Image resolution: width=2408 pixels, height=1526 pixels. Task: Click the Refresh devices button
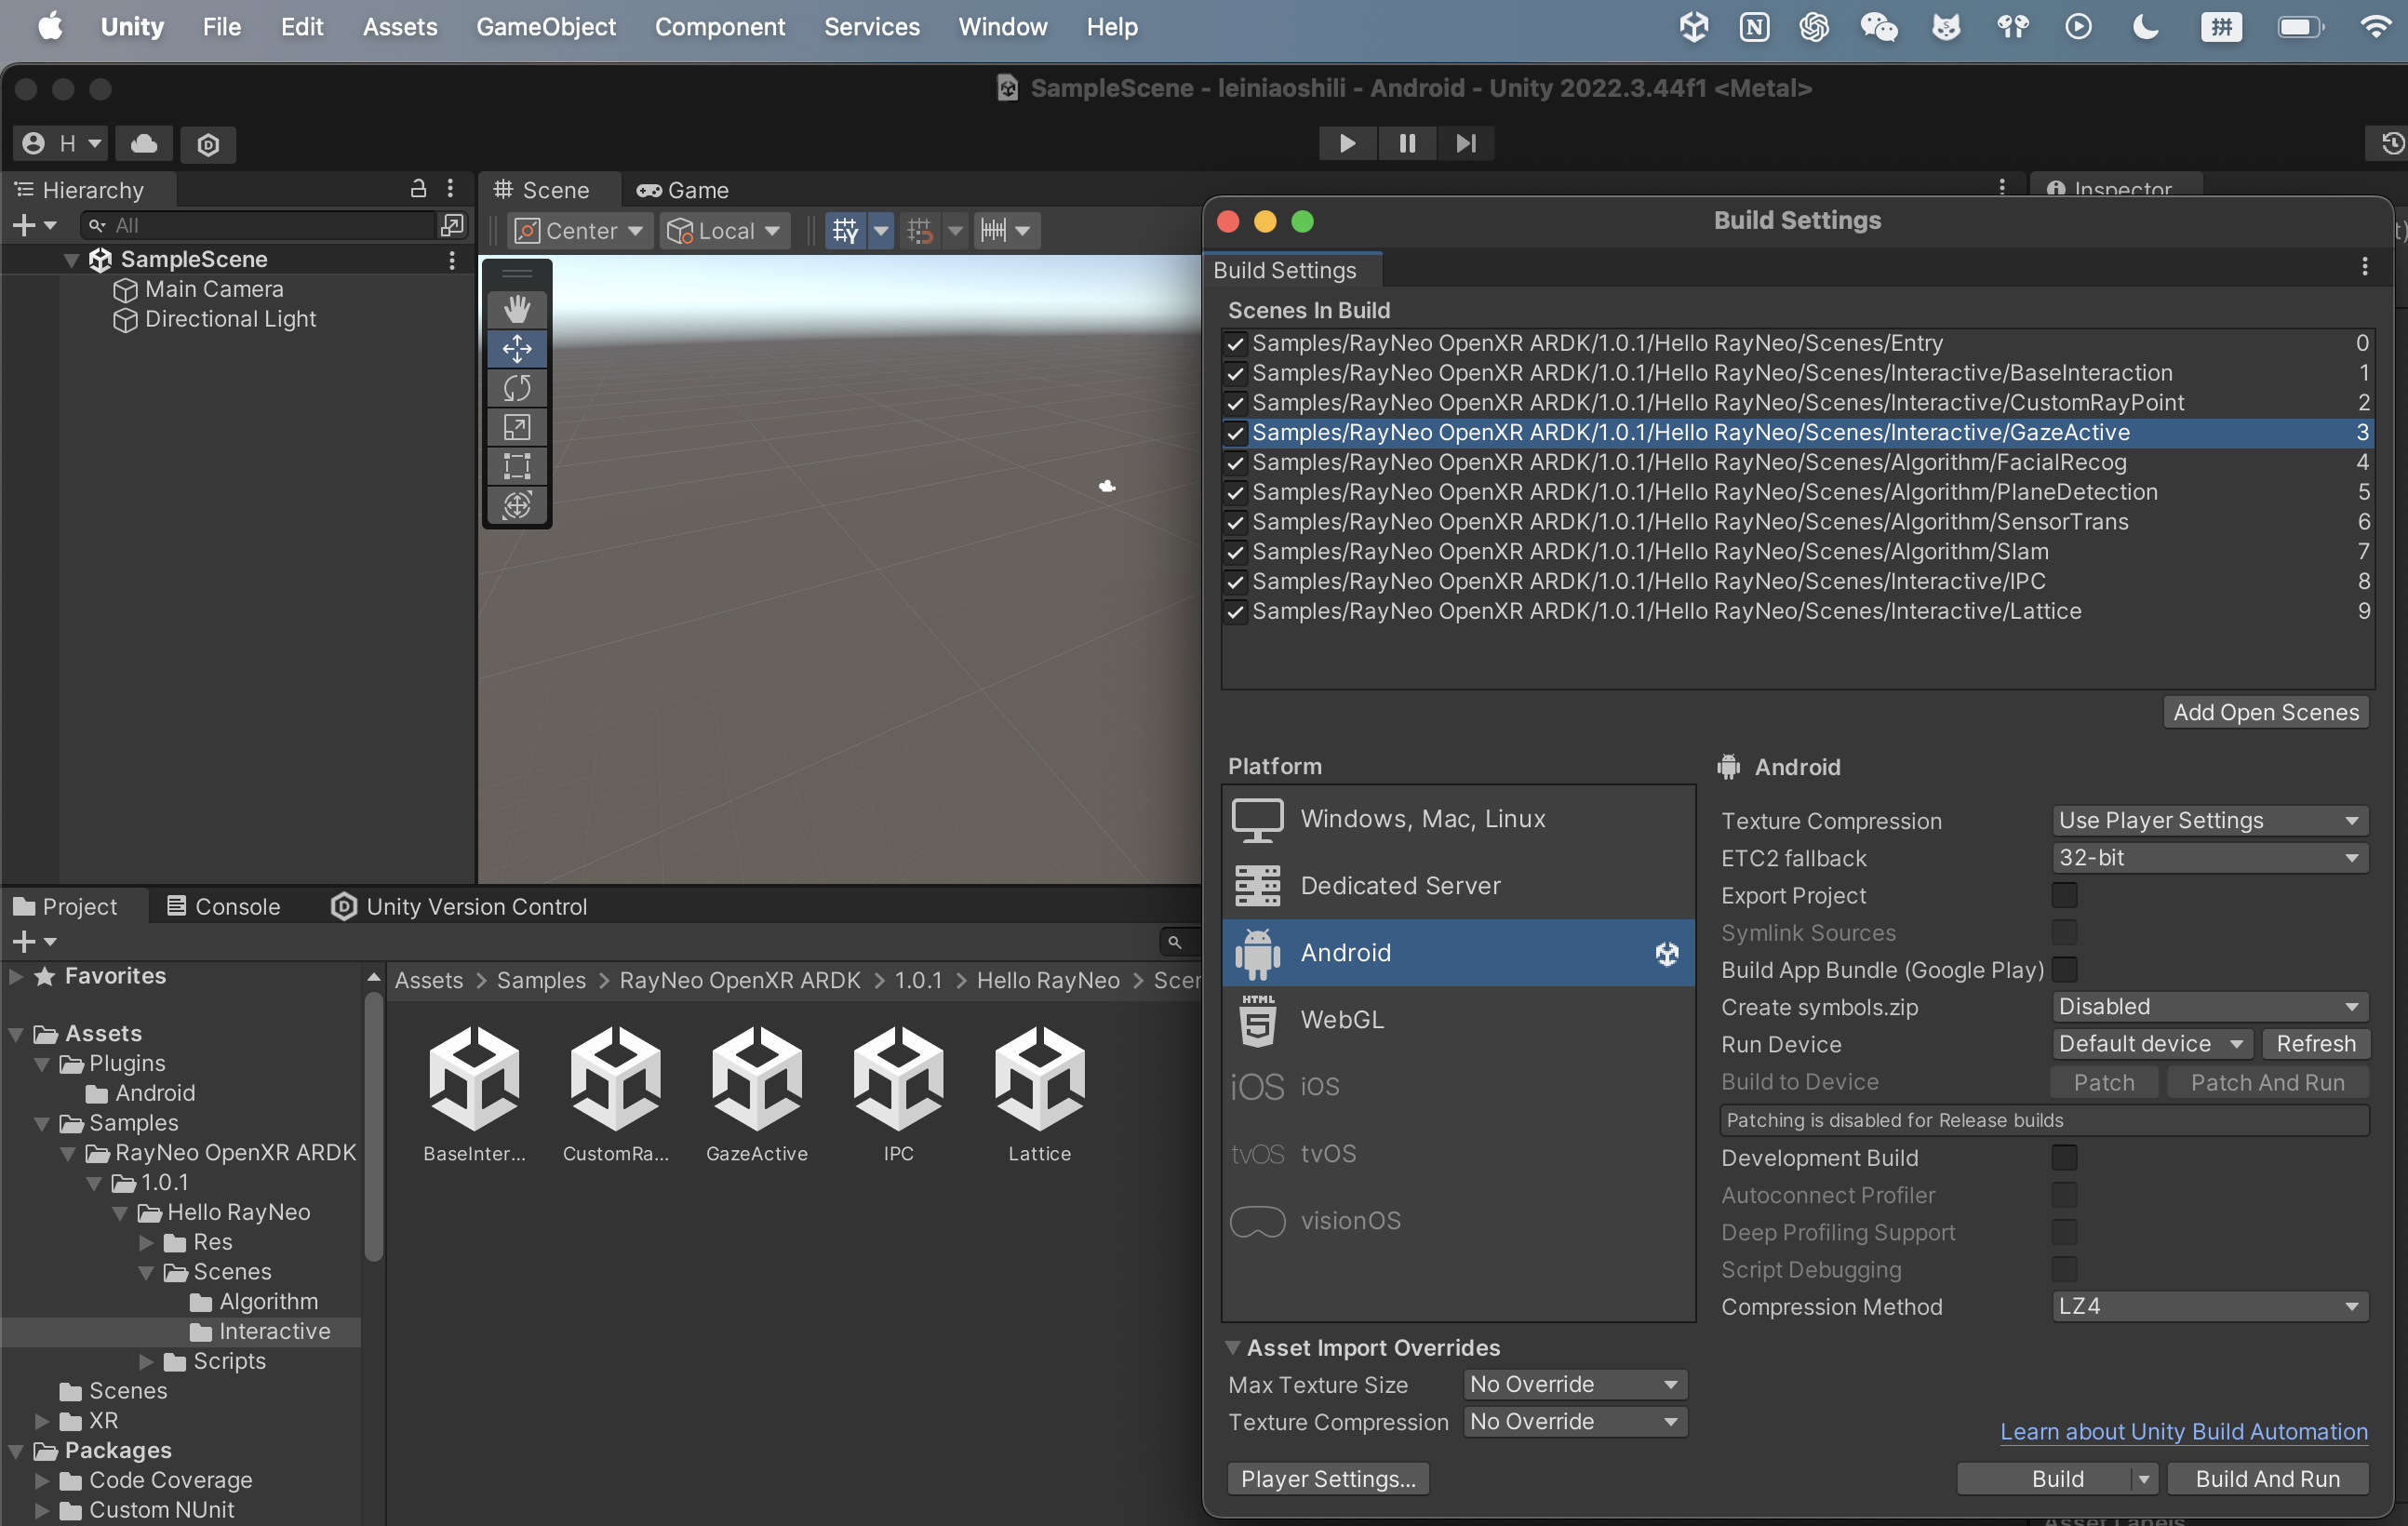pos(2315,1043)
